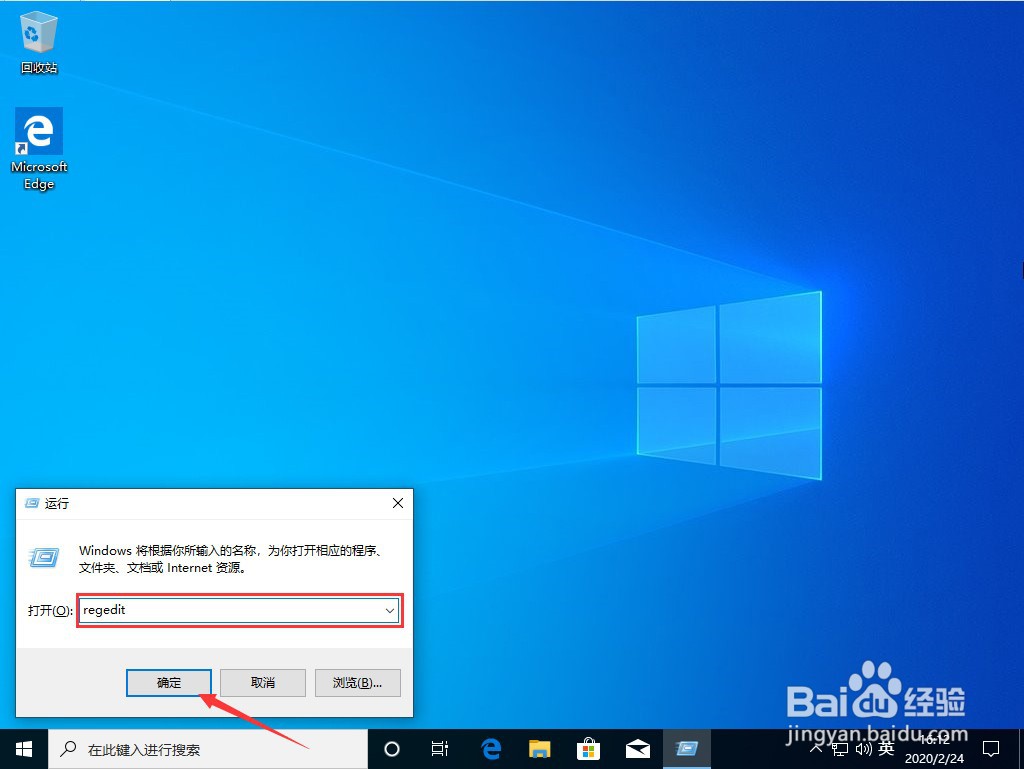This screenshot has width=1024, height=769.
Task: Open Task View on the taskbar
Action: (440, 749)
